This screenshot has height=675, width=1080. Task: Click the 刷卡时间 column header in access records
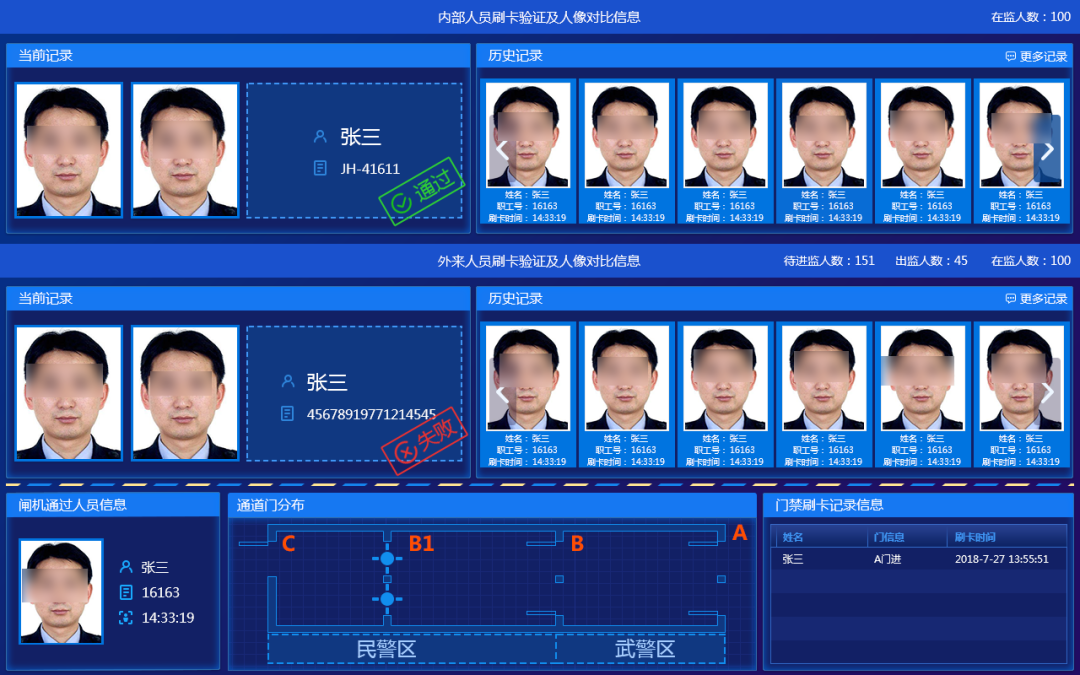coord(976,537)
